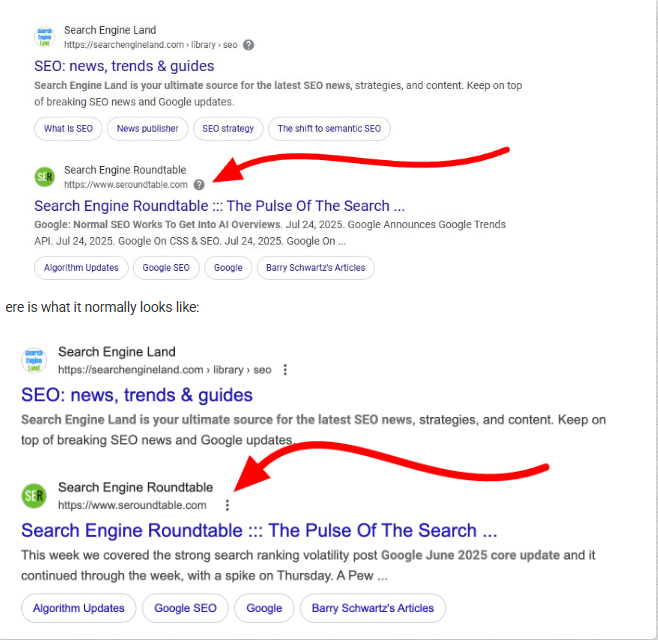Click green SER favicon in larger lower result

click(35, 495)
